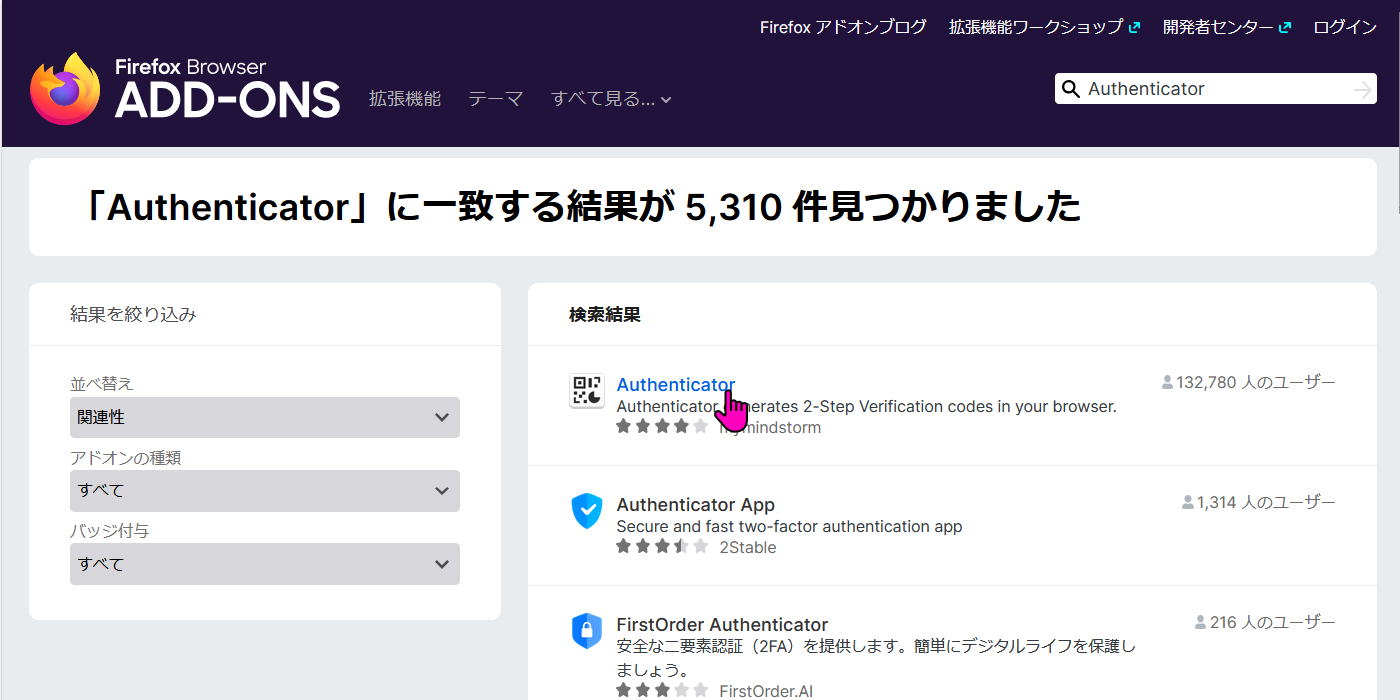Screen dimensions: 1400x700
Task: Click the search magnifier icon
Action: 1070,89
